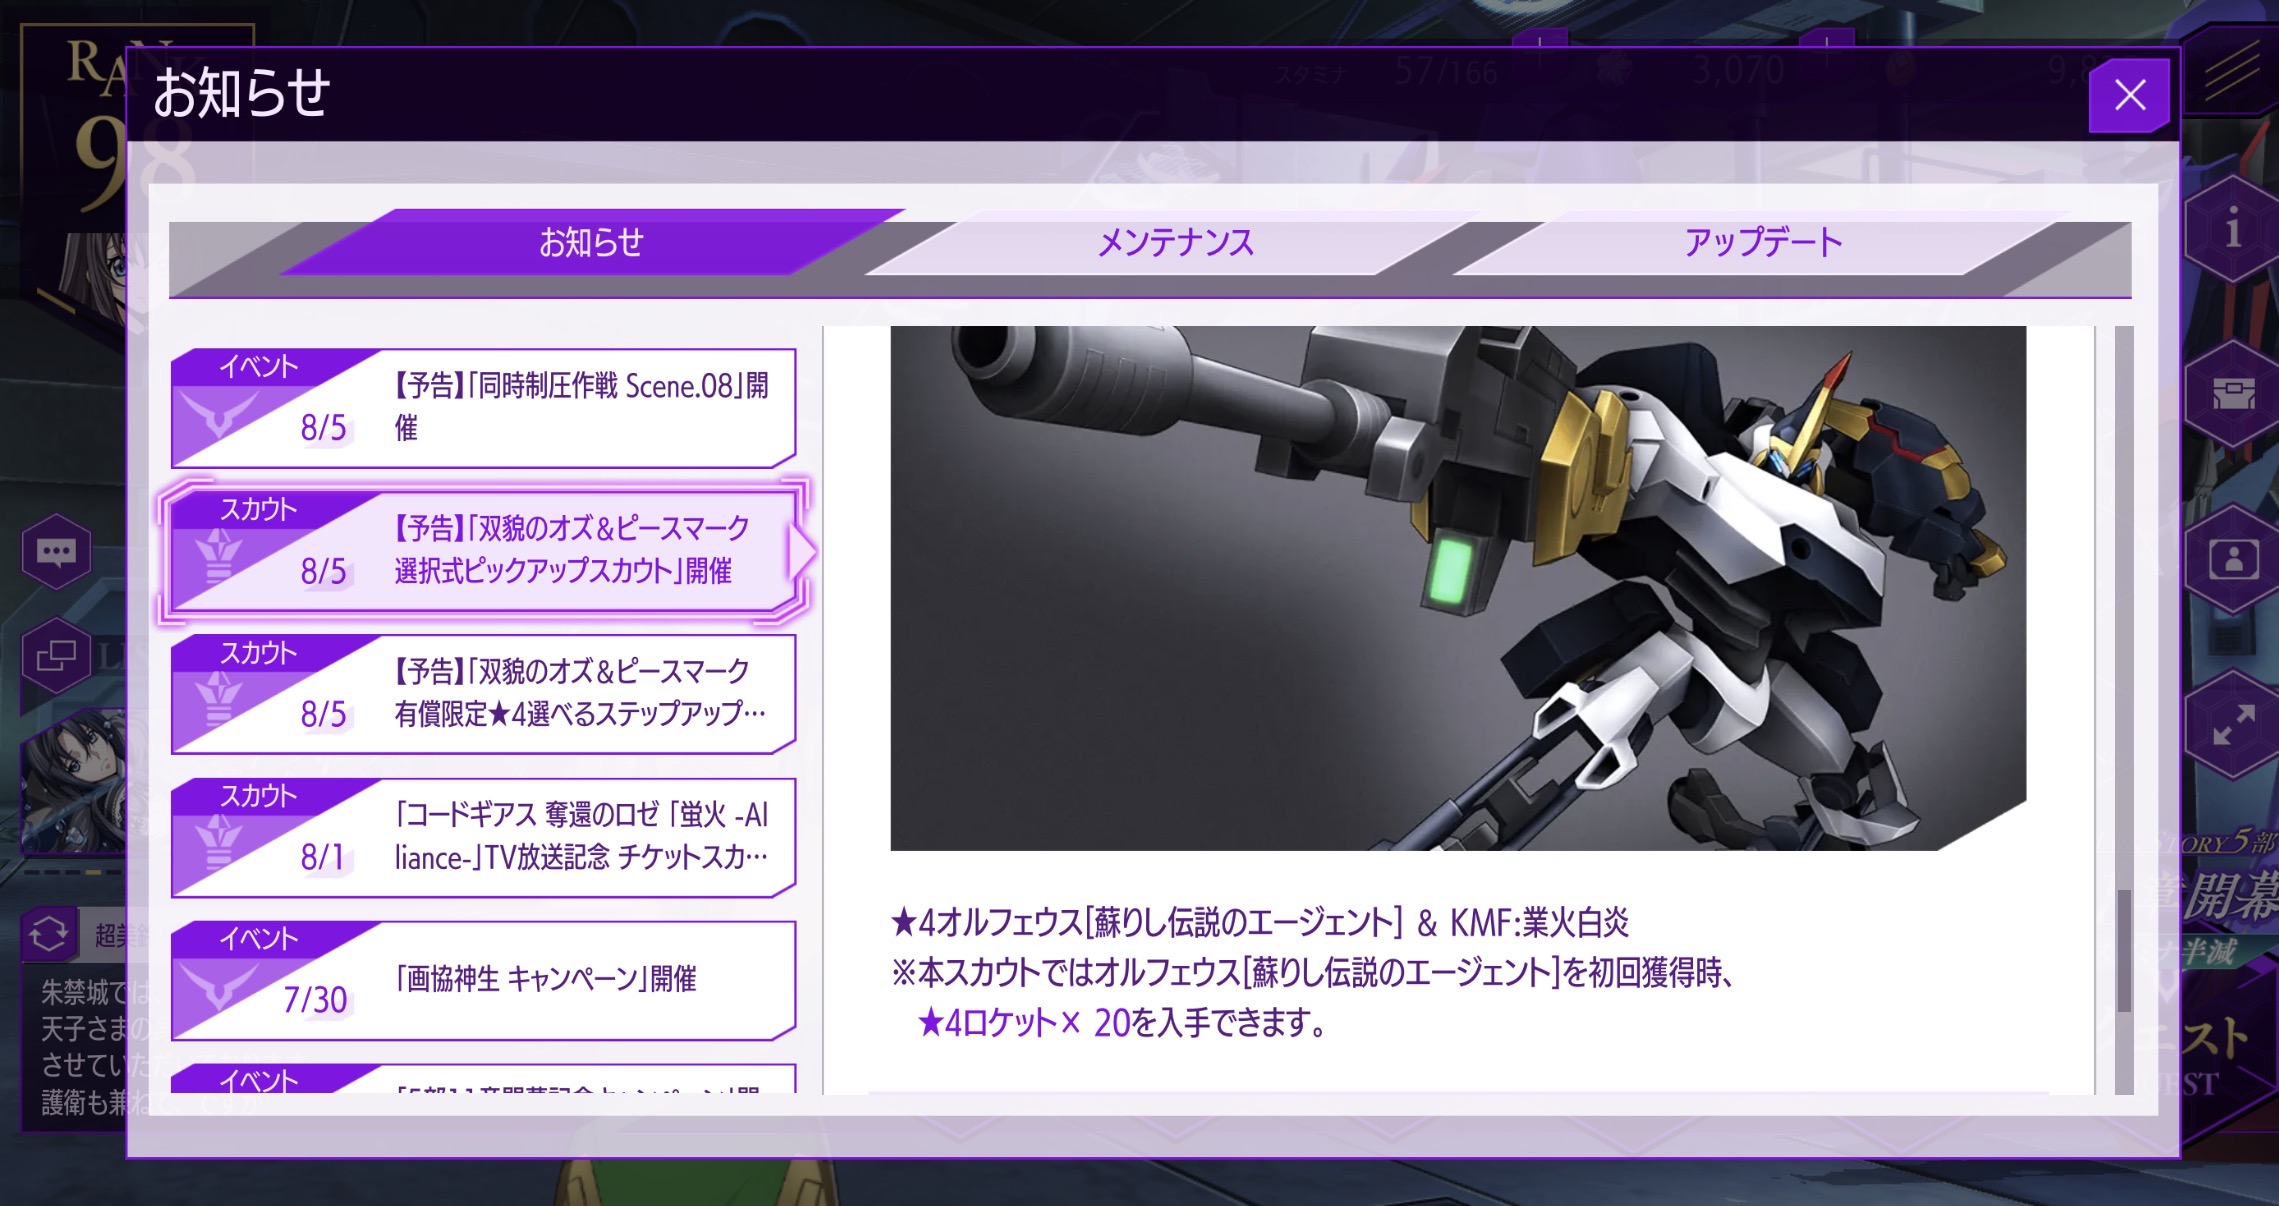Click the refresh arrows icon beside 超美
The image size is (2279, 1206).
coord(49,934)
